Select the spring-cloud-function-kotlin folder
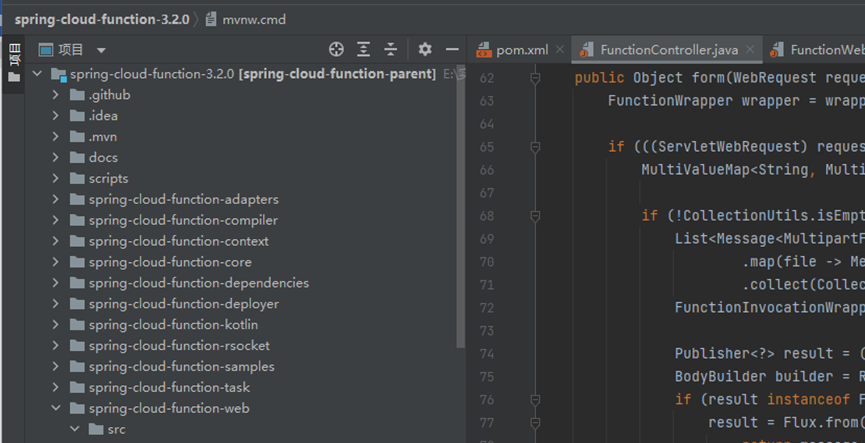Screen dimensions: 865x443 tap(173, 324)
